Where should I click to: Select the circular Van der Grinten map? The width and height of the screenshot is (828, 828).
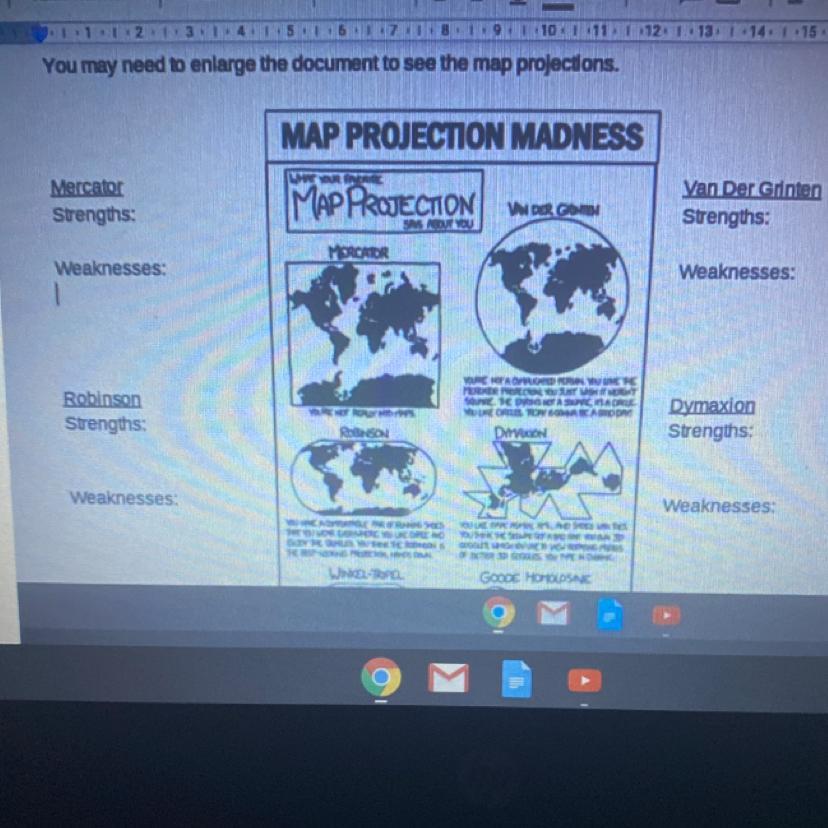552,297
